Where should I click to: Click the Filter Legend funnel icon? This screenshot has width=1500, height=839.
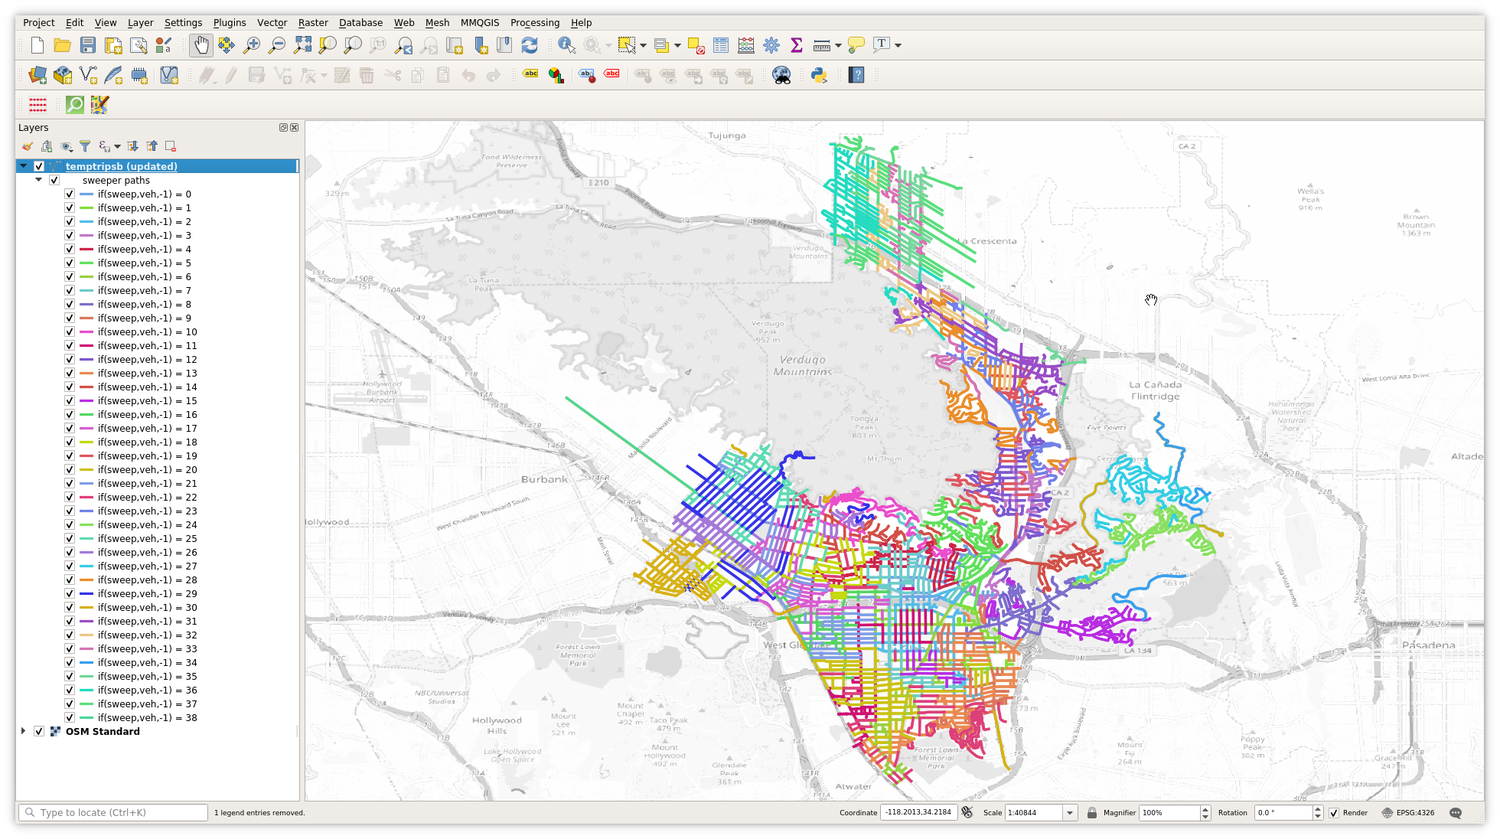tap(85, 146)
